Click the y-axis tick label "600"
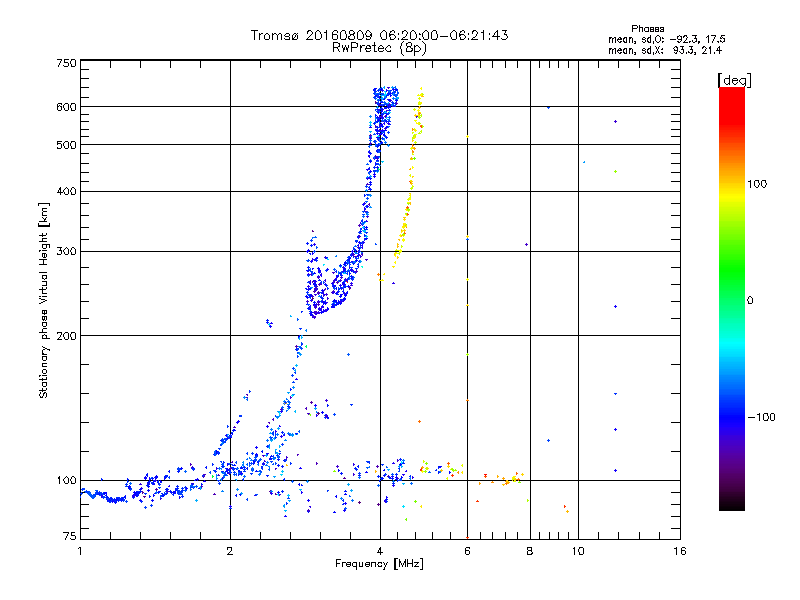Screen dimensions: 800x600 click(66, 107)
